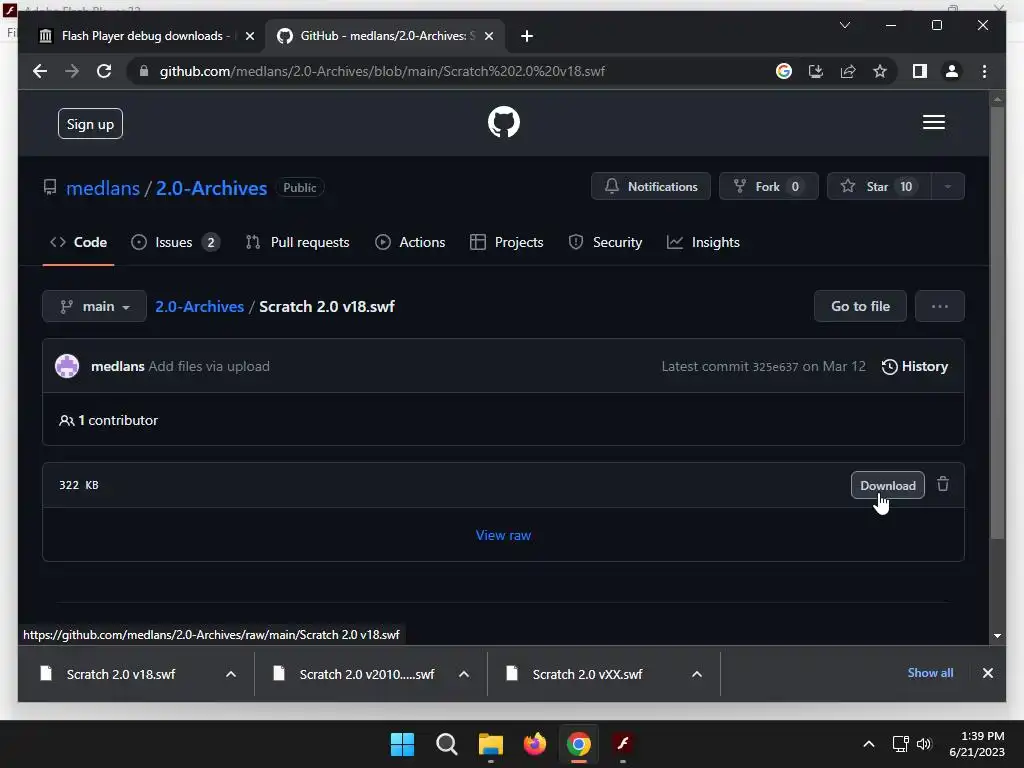Click the medlans user avatar
Image resolution: width=1024 pixels, height=768 pixels.
pos(67,366)
